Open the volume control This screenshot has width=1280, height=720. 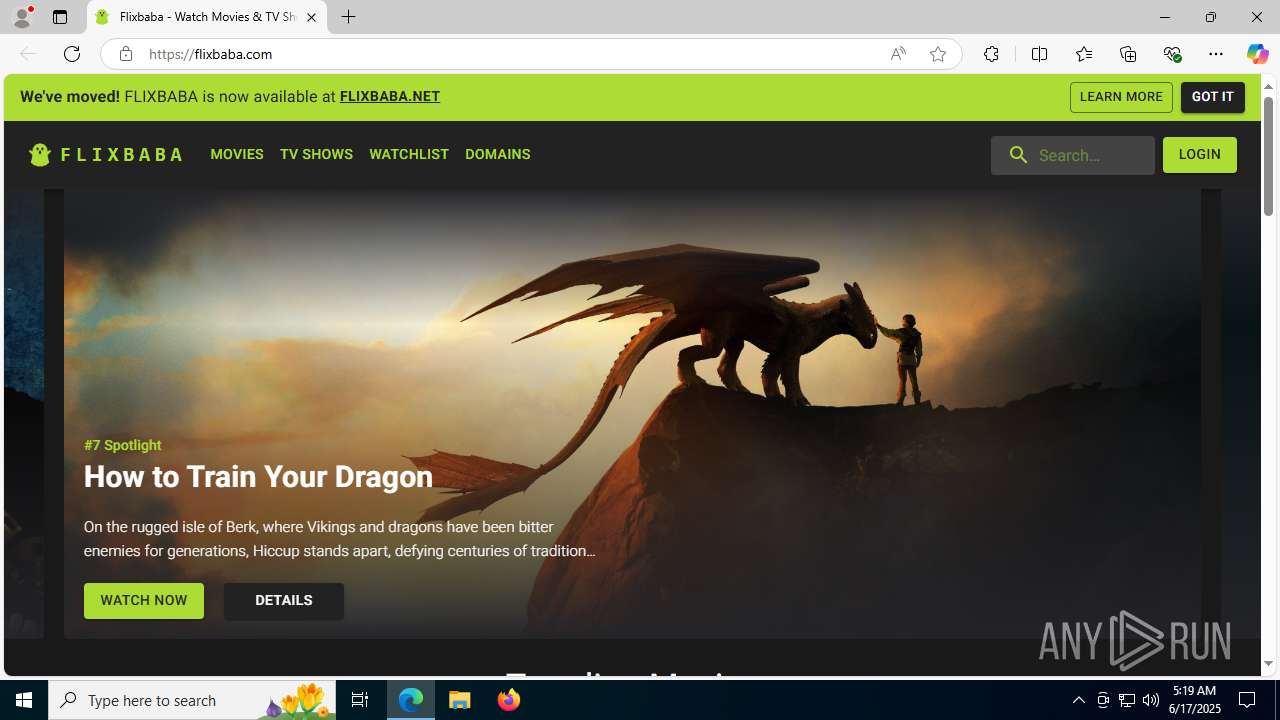1151,700
